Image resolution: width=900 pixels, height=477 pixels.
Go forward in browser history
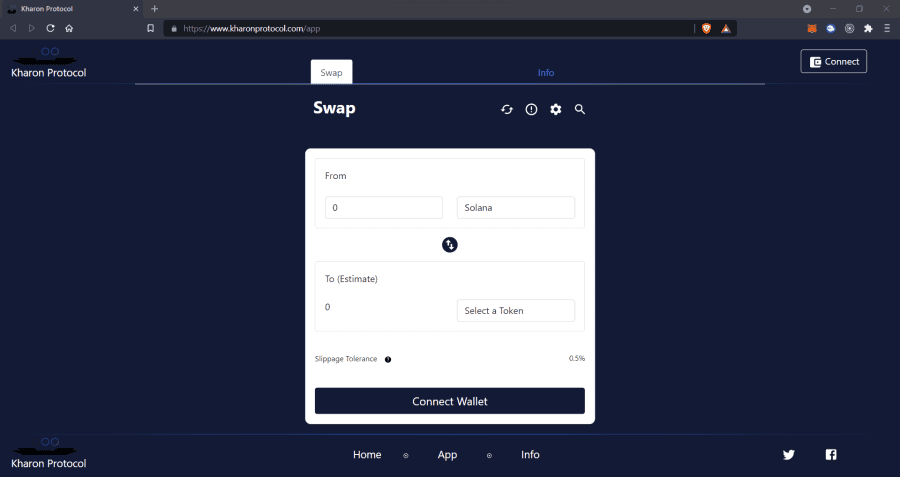[x=32, y=28]
